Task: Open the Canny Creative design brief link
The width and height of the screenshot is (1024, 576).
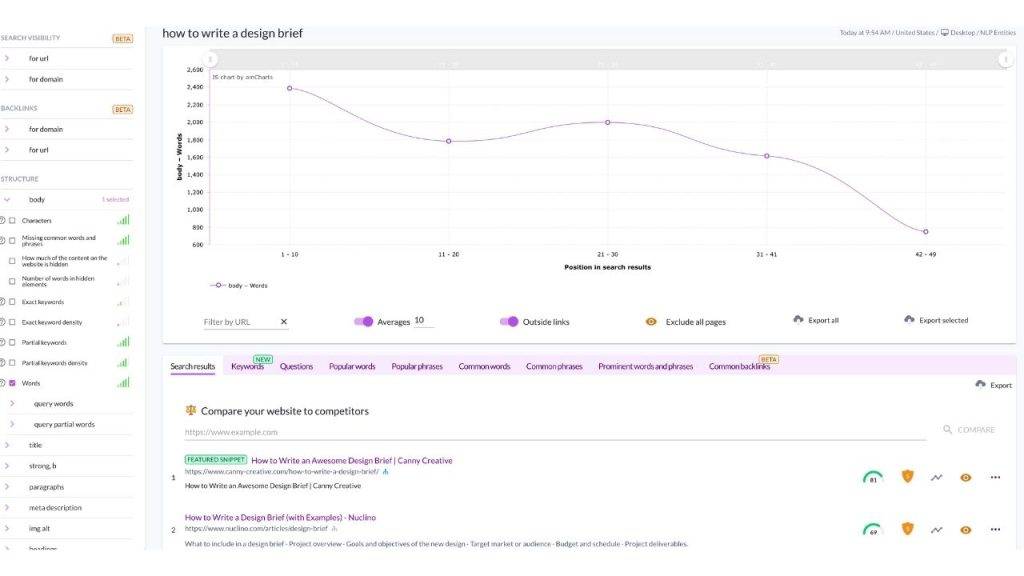Action: (x=351, y=460)
